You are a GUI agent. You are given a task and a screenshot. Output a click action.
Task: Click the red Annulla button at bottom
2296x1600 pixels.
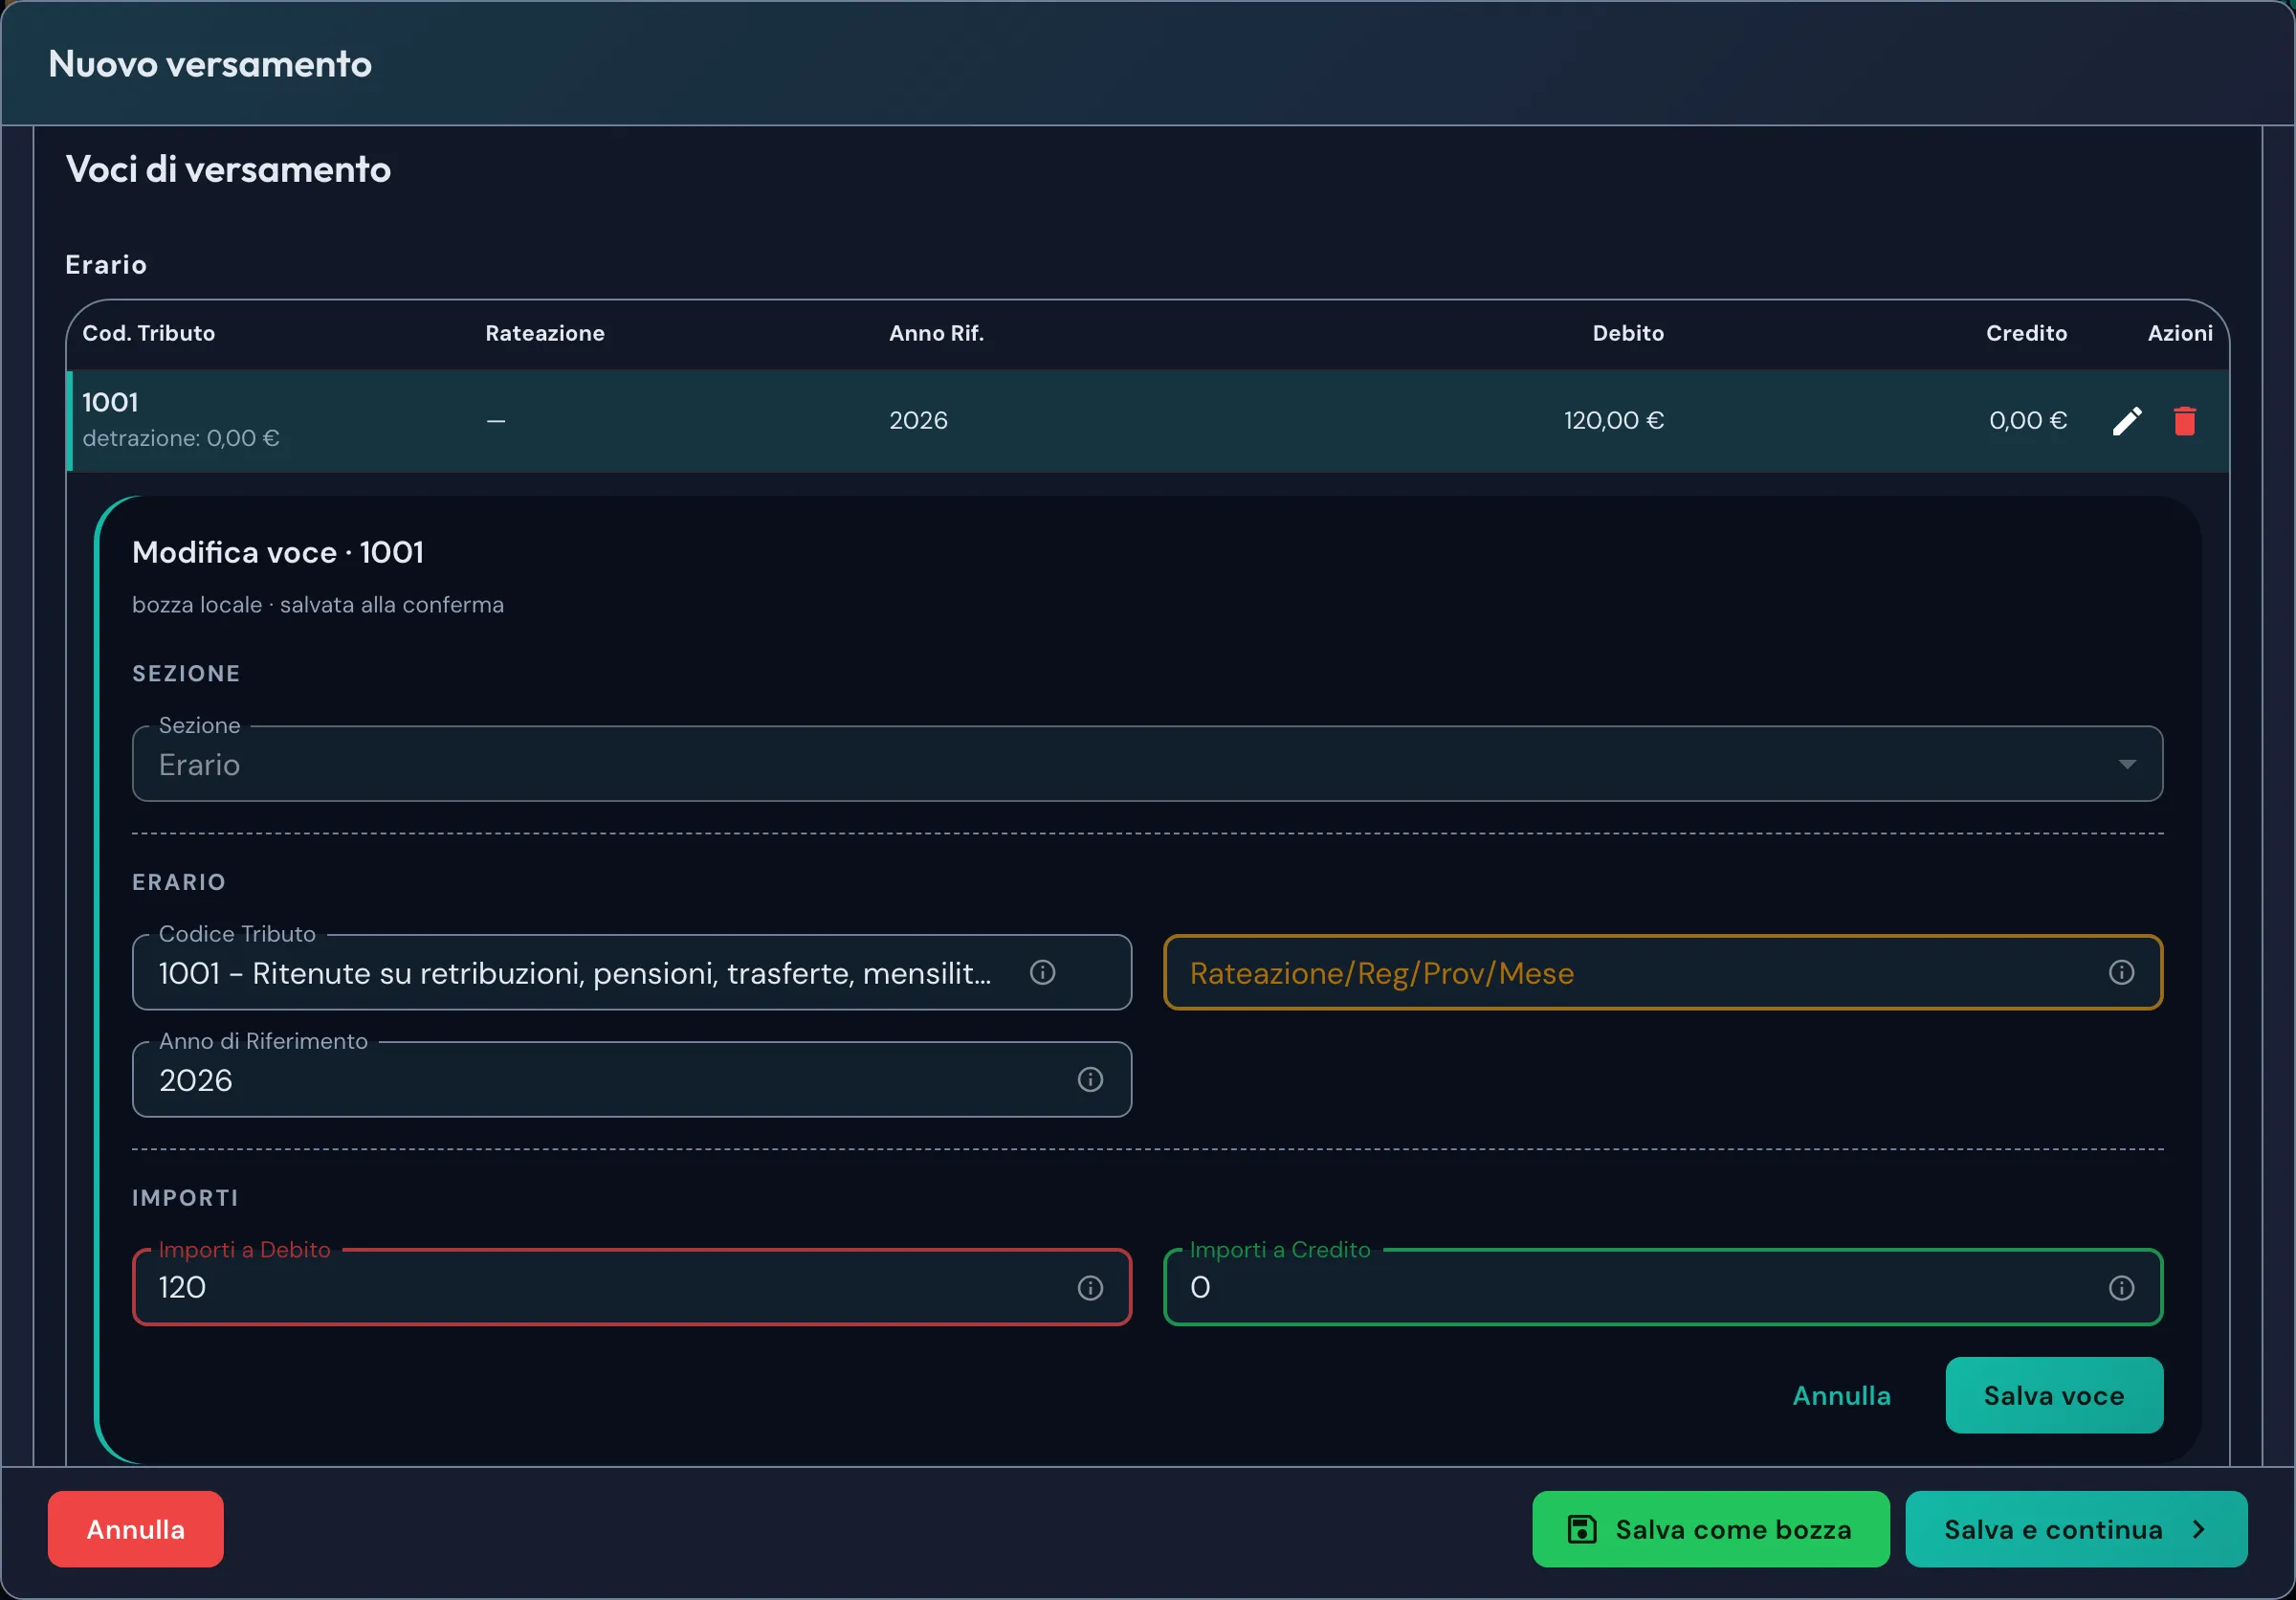pyautogui.click(x=135, y=1529)
